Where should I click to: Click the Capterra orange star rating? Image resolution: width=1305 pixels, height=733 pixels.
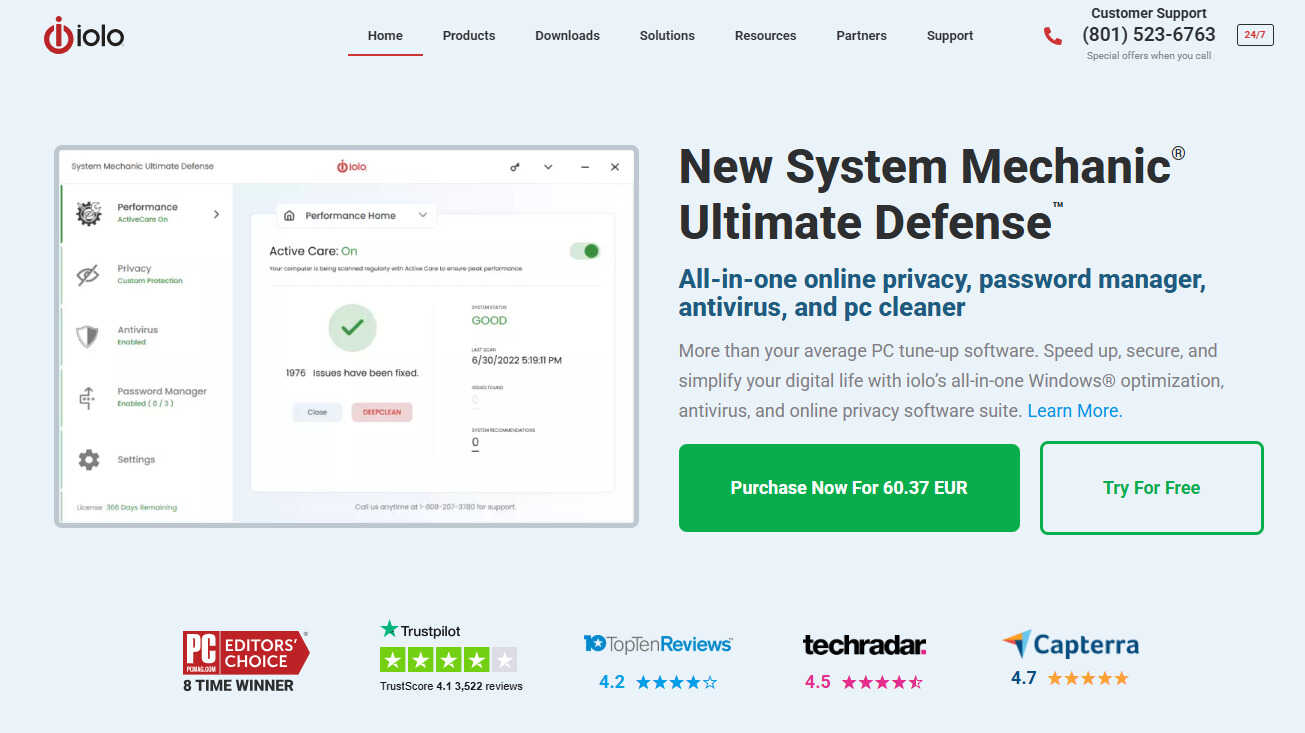(1088, 678)
